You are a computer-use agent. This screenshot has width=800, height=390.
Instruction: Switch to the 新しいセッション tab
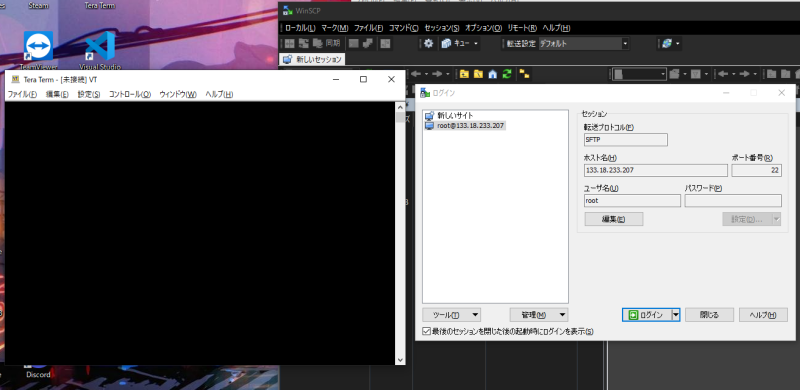313,59
